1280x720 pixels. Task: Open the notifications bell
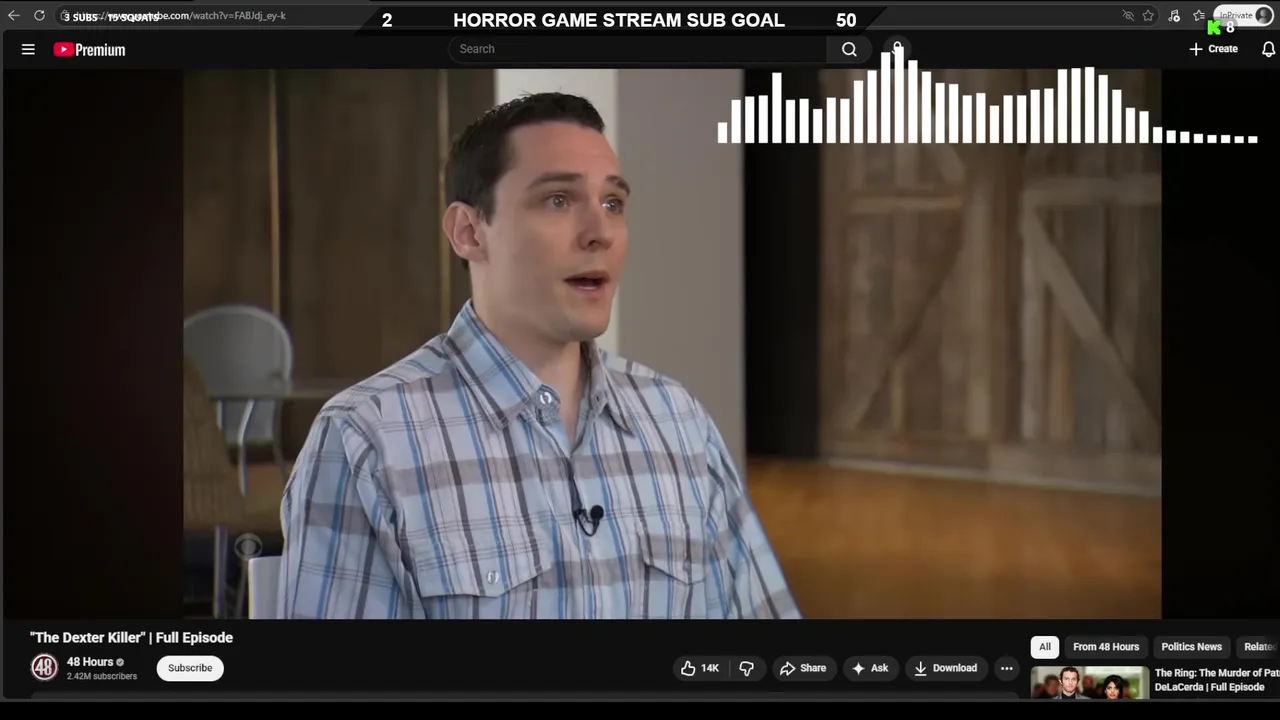pyautogui.click(x=1268, y=49)
